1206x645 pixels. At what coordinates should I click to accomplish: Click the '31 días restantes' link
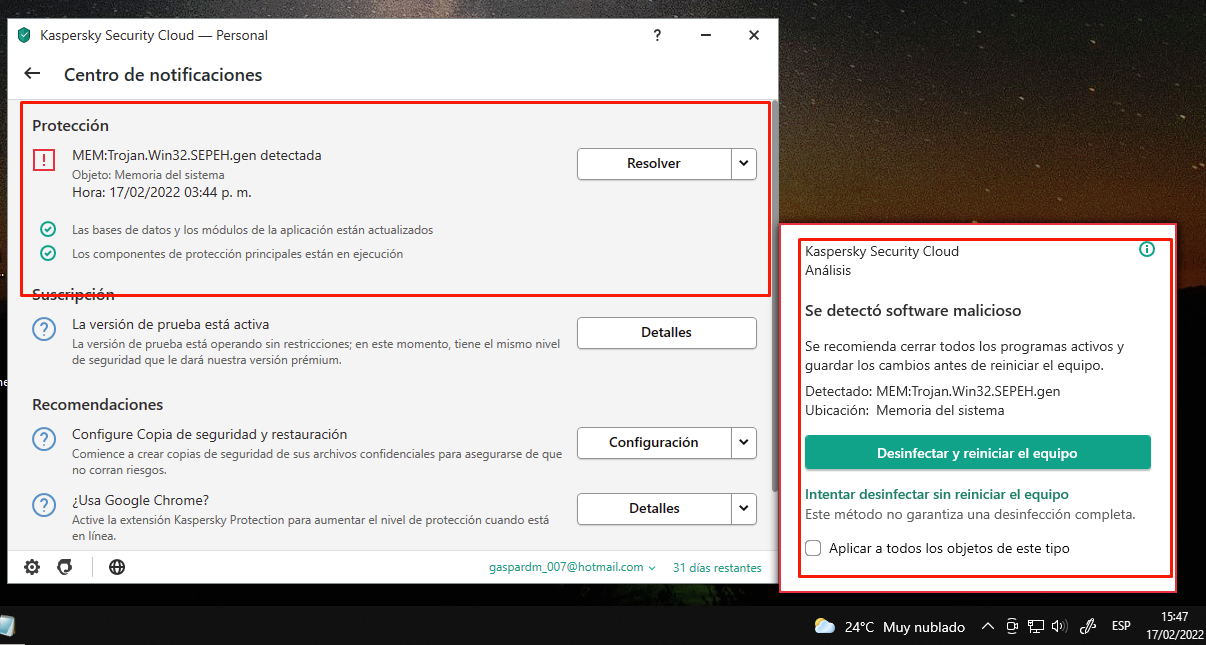point(717,567)
